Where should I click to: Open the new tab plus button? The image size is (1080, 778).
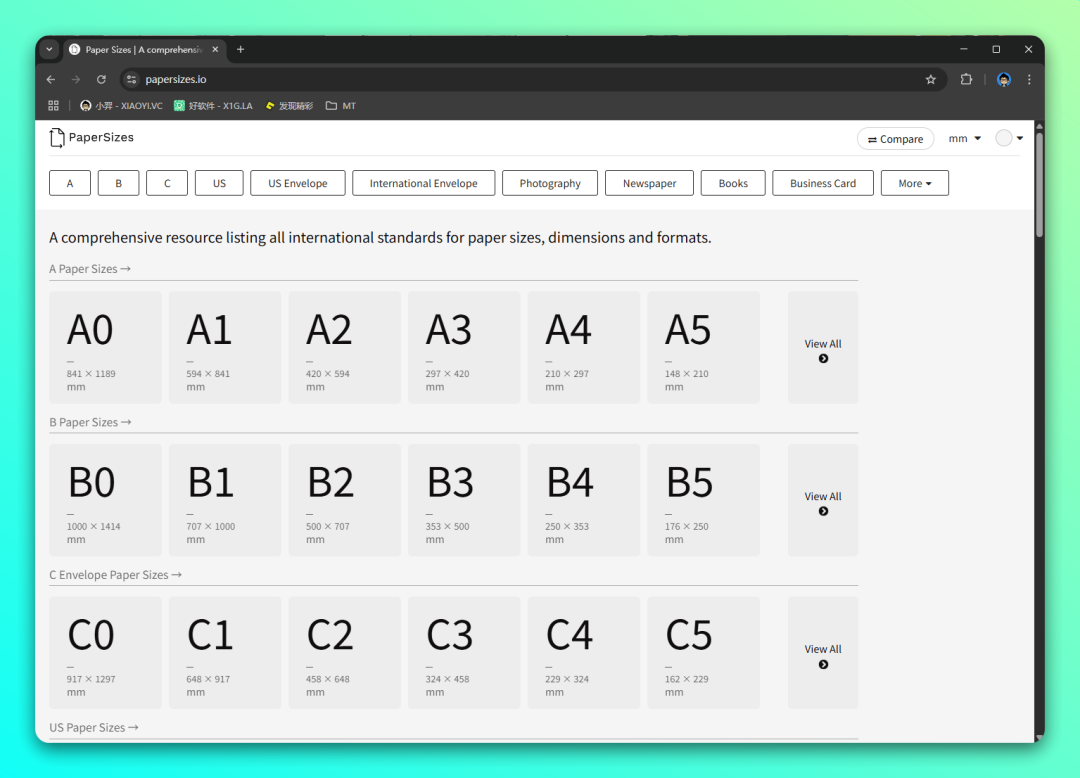click(x=240, y=49)
